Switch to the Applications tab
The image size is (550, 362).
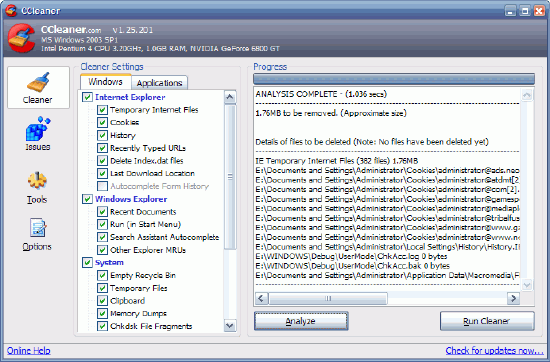160,83
